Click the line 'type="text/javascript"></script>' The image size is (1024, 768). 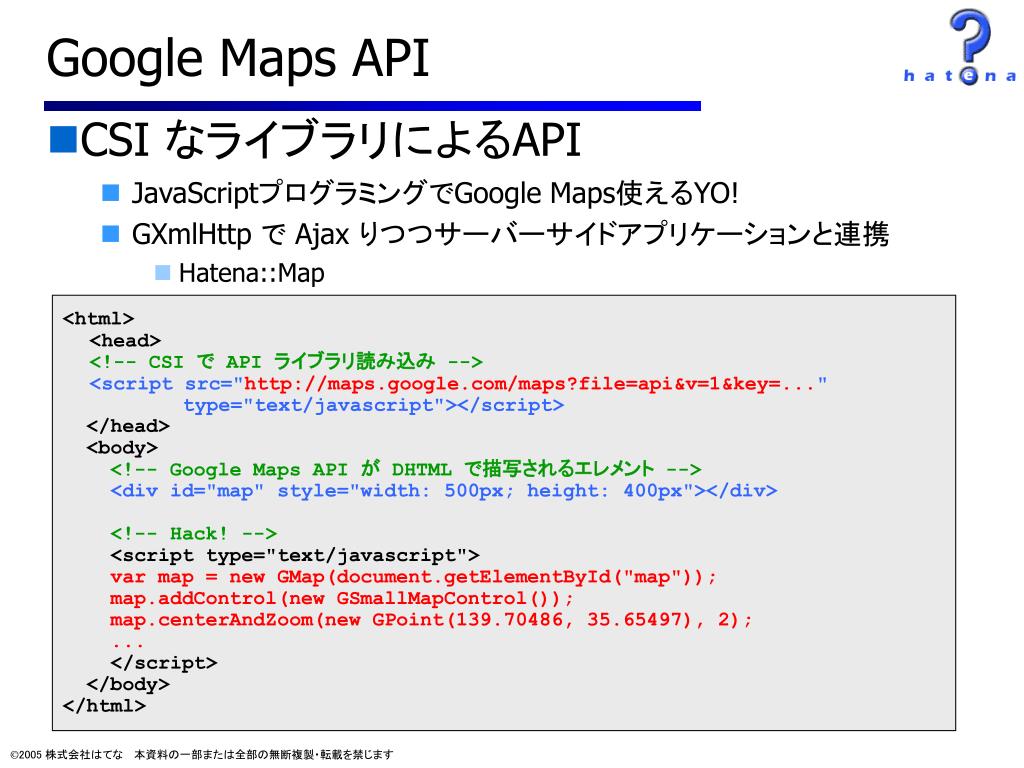[x=374, y=406]
